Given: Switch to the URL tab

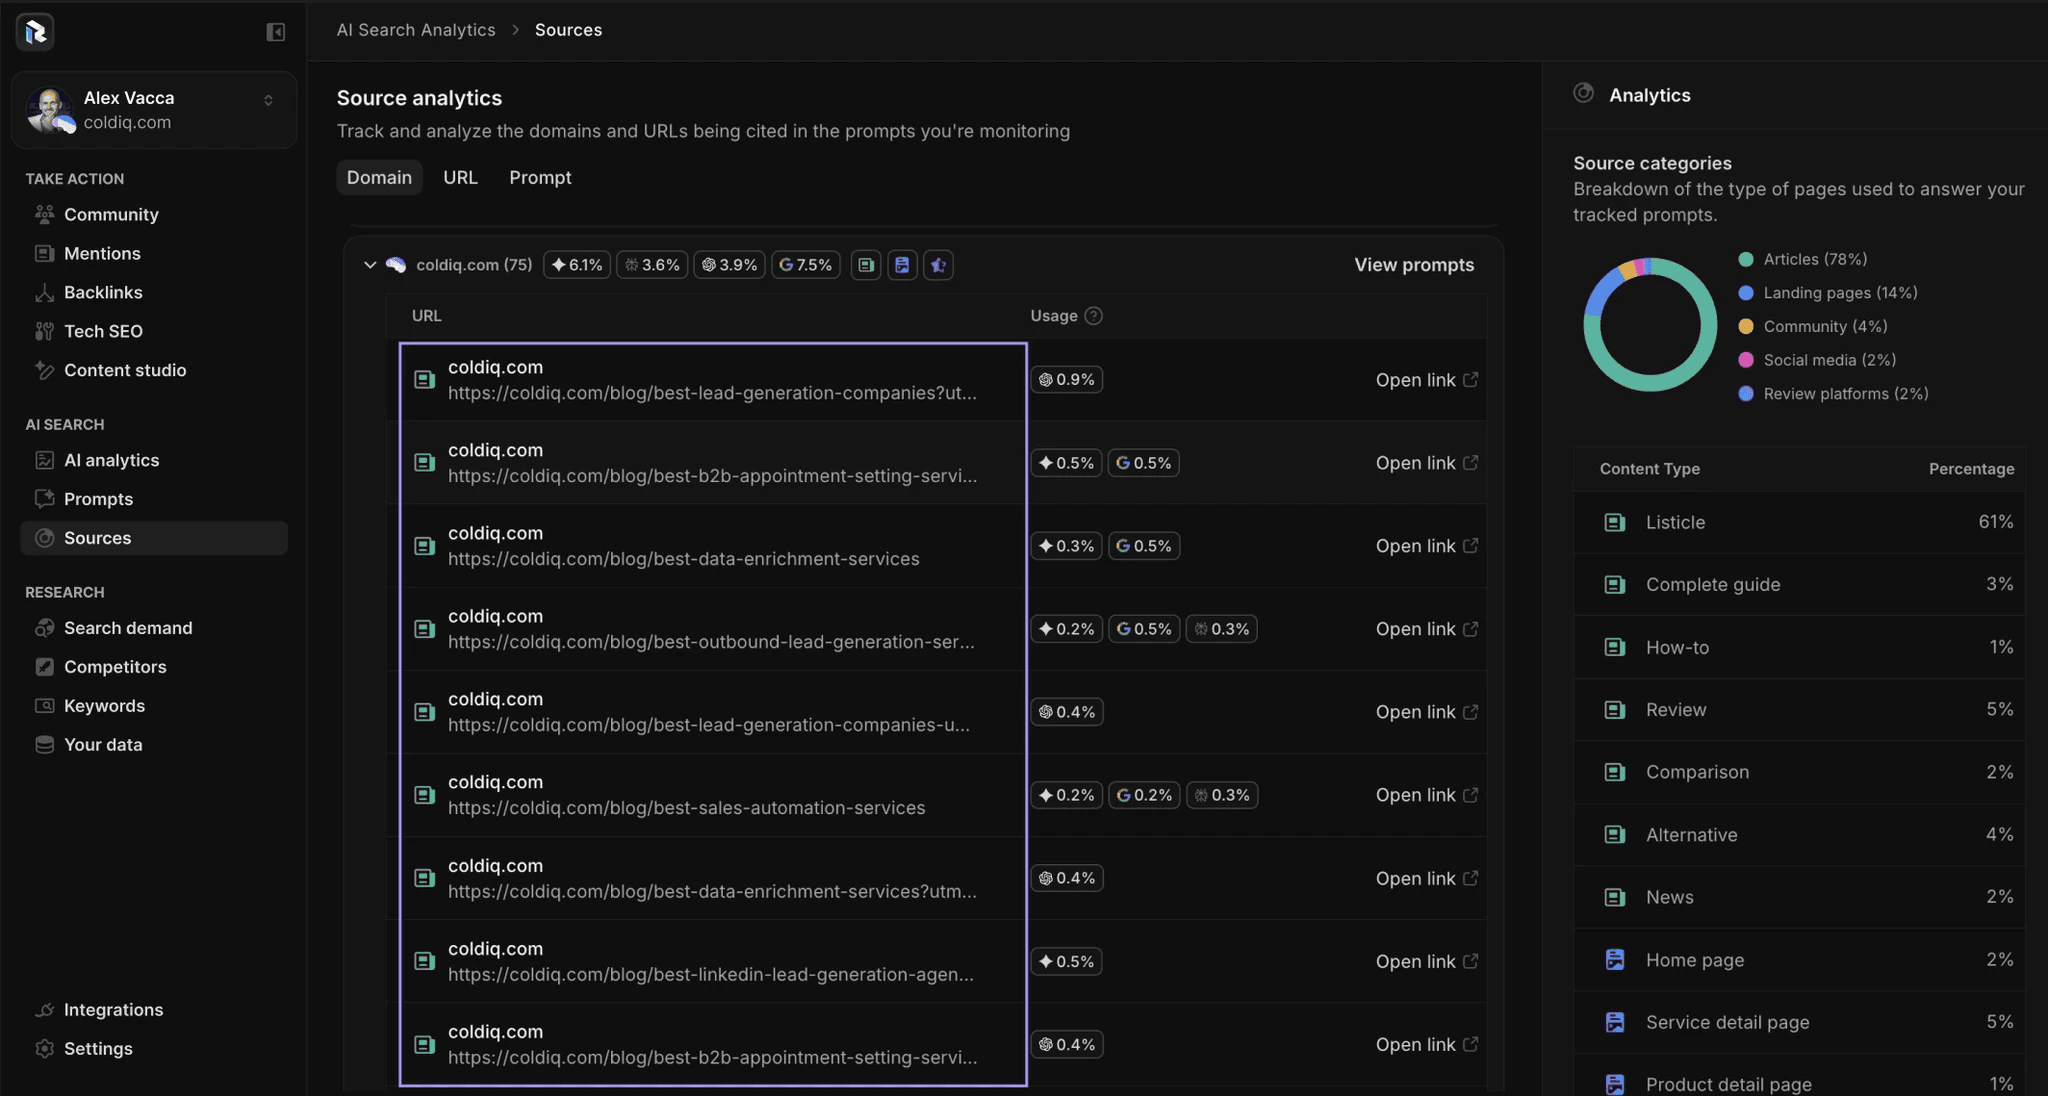Looking at the screenshot, I should (460, 177).
